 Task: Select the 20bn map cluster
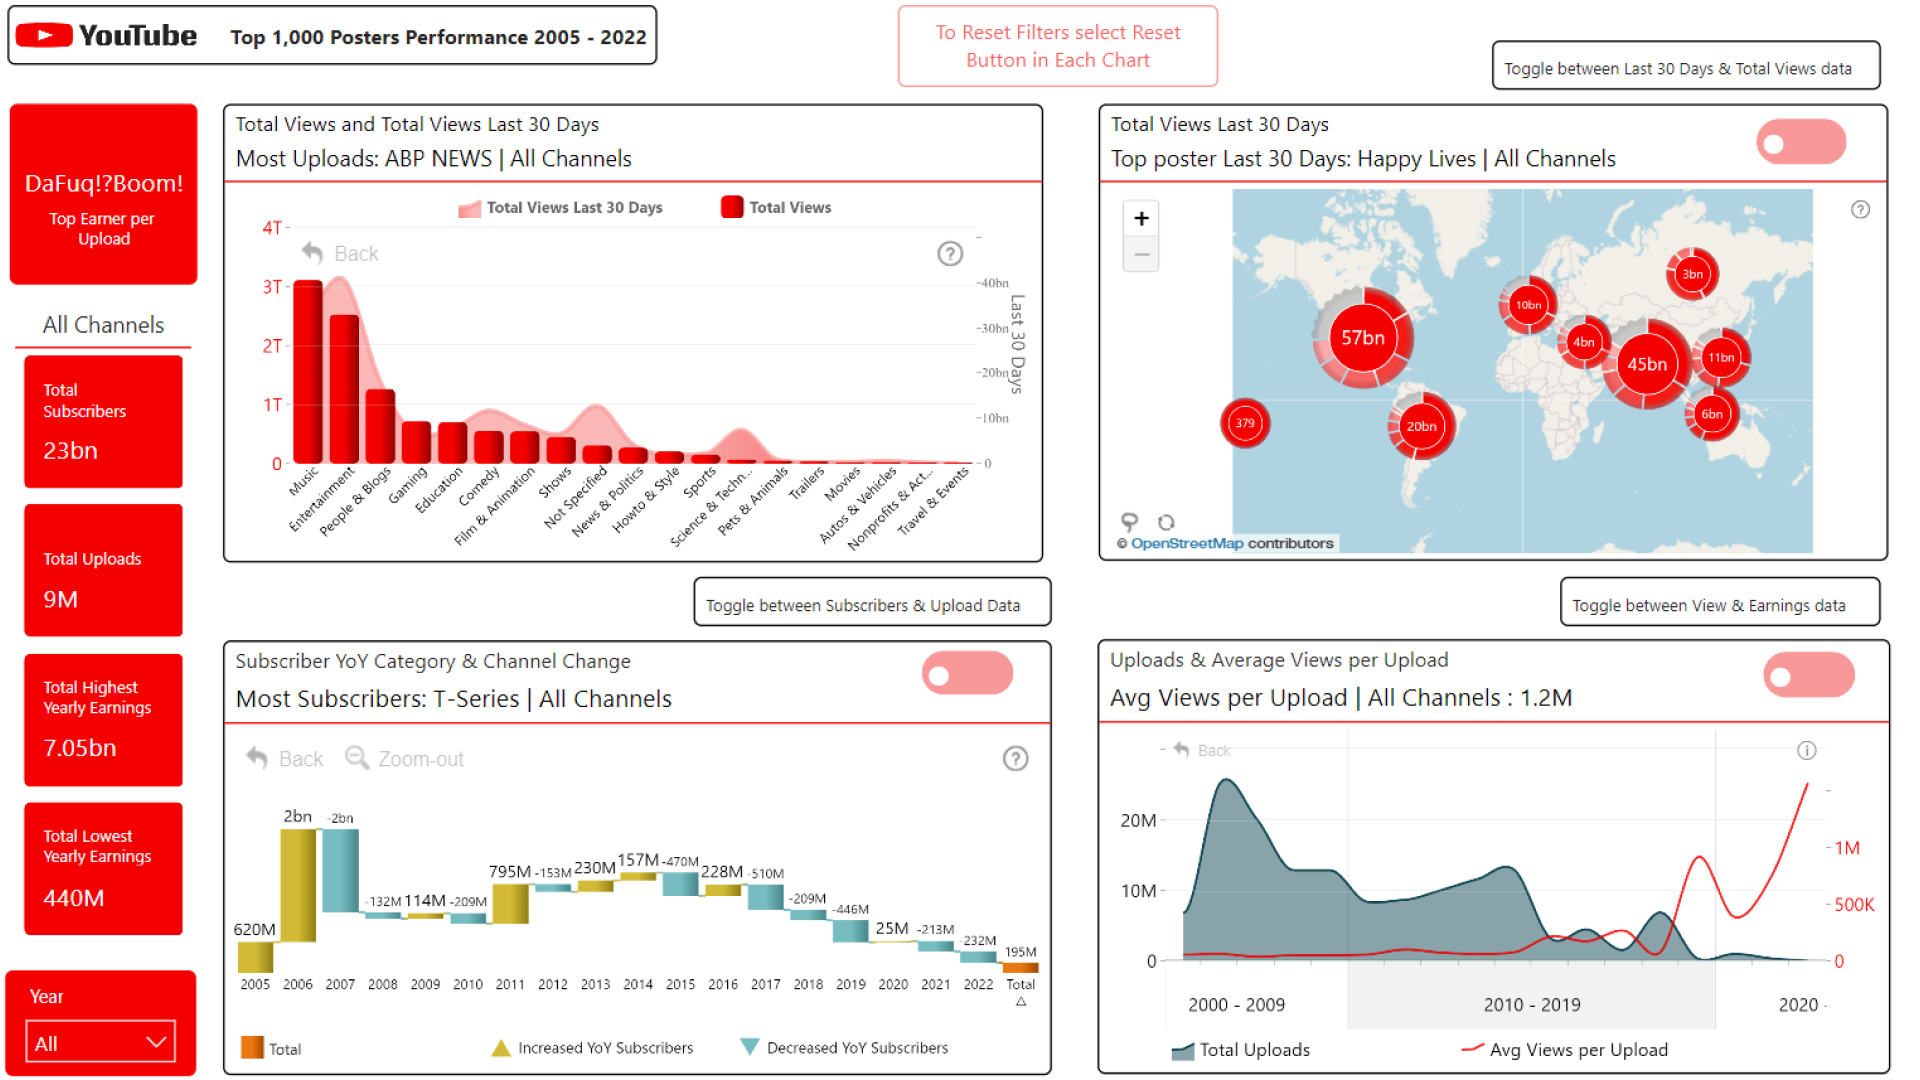tap(1421, 426)
